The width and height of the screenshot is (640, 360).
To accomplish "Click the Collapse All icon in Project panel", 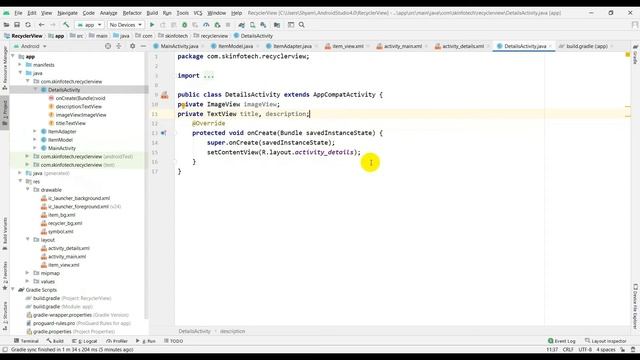I will pyautogui.click(x=119, y=46).
